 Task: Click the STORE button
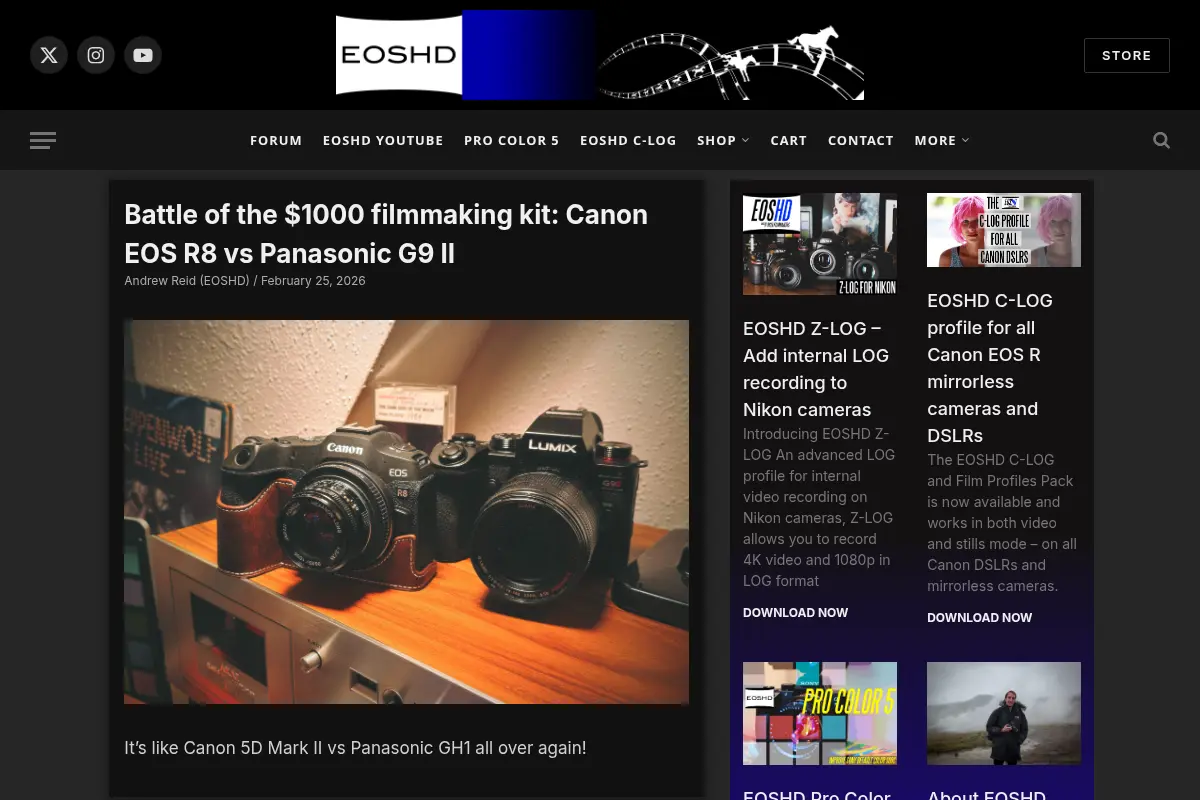tap(1127, 55)
